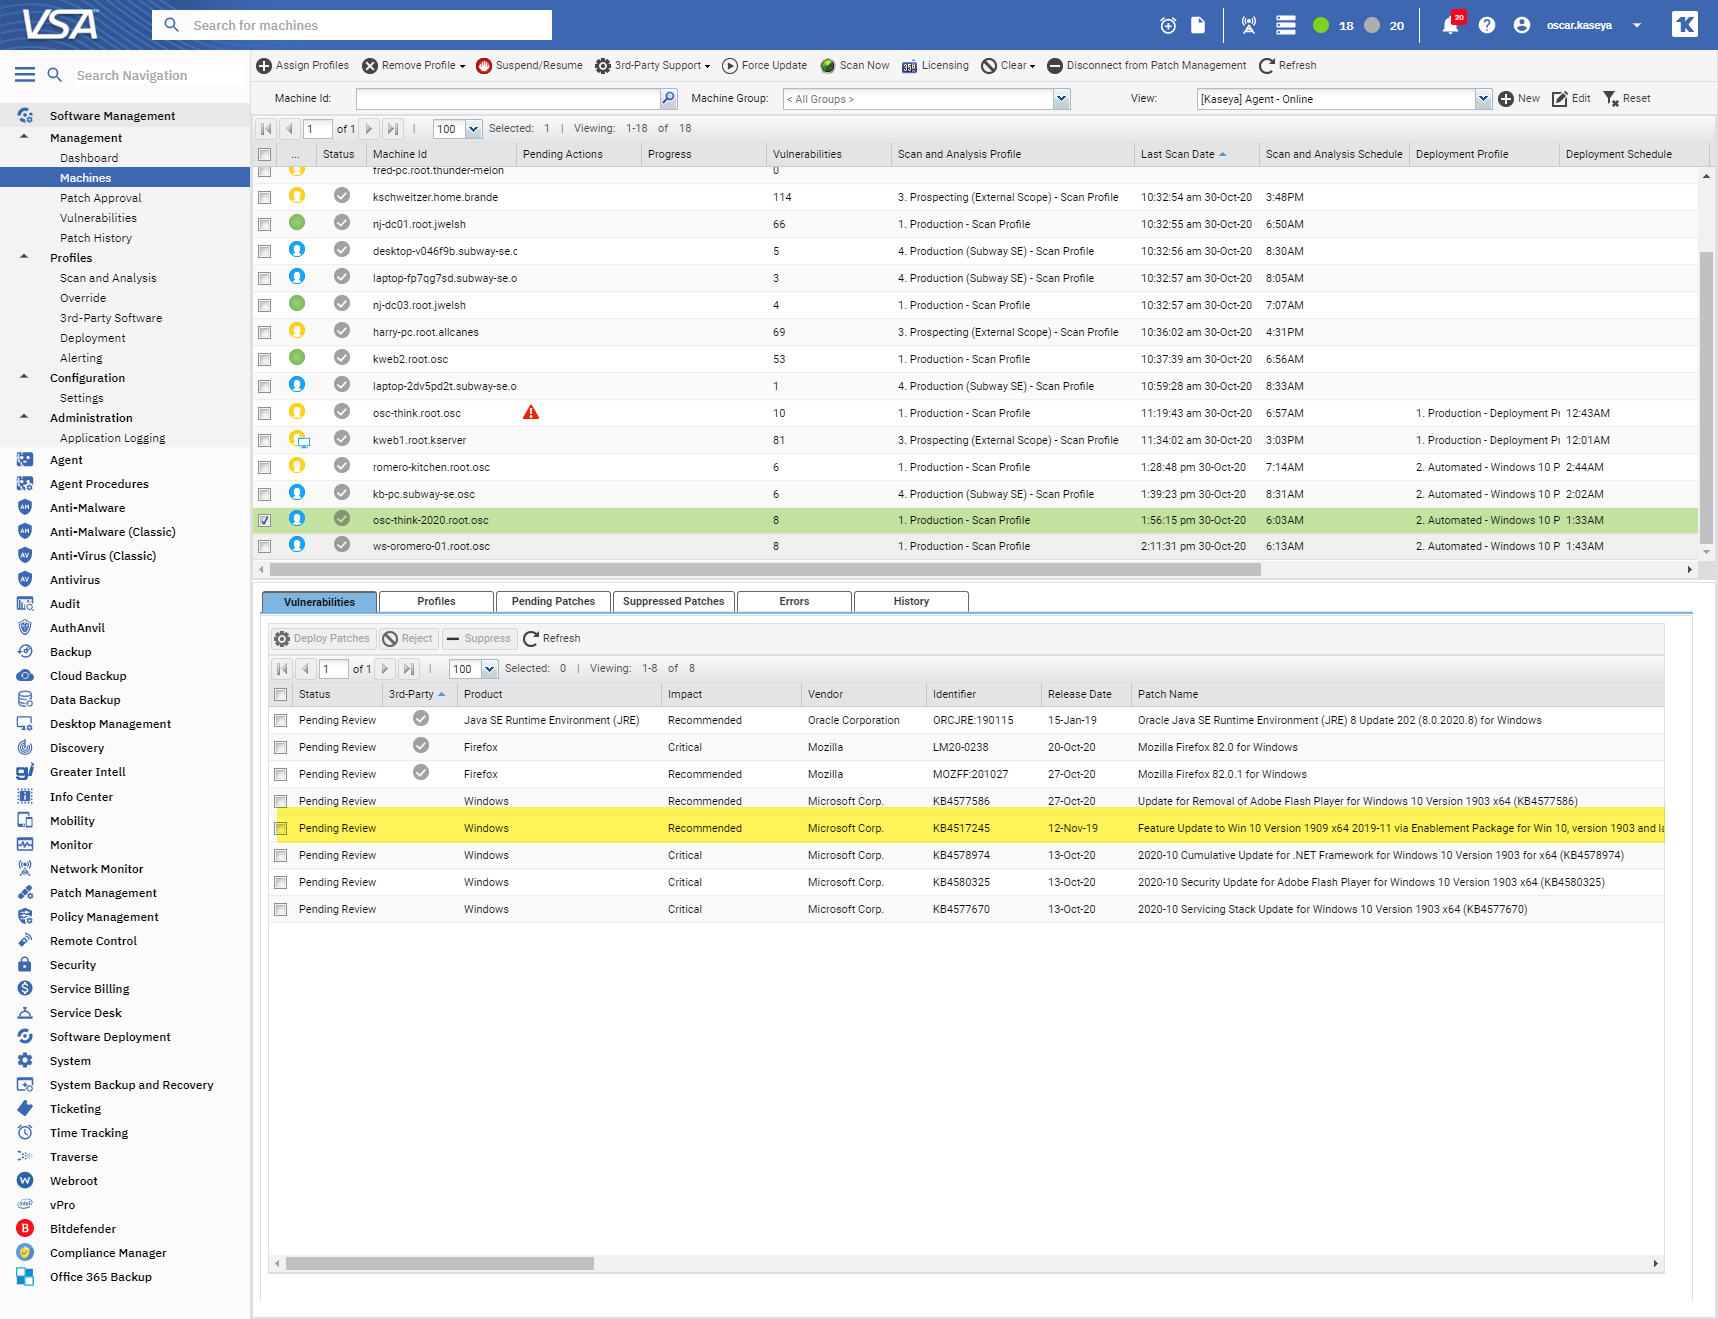Check the Java SE Runtime Environment row checkbox
This screenshot has width=1718, height=1319.
[281, 720]
